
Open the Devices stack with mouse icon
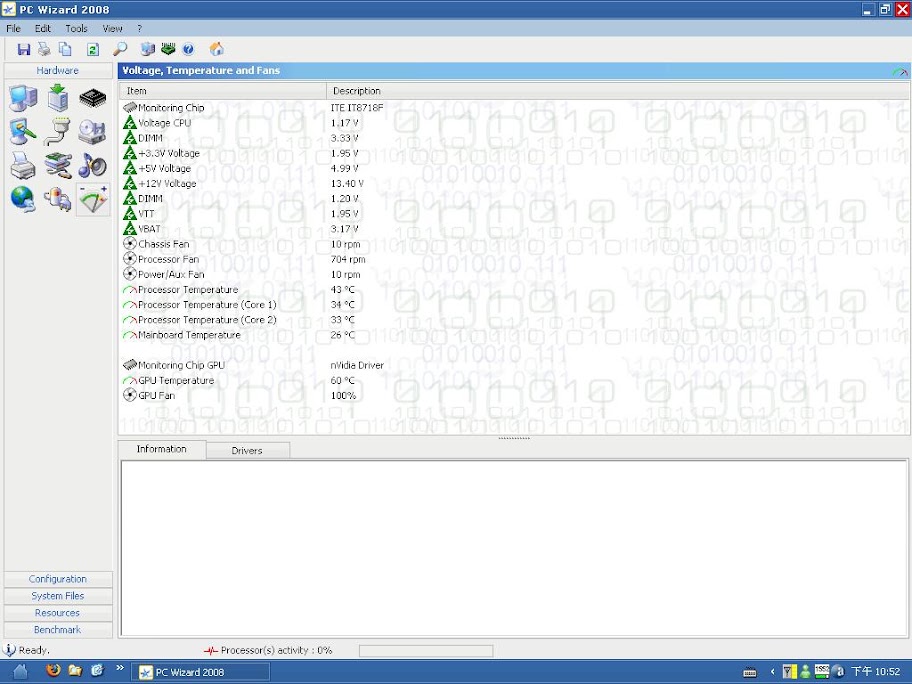point(58,166)
